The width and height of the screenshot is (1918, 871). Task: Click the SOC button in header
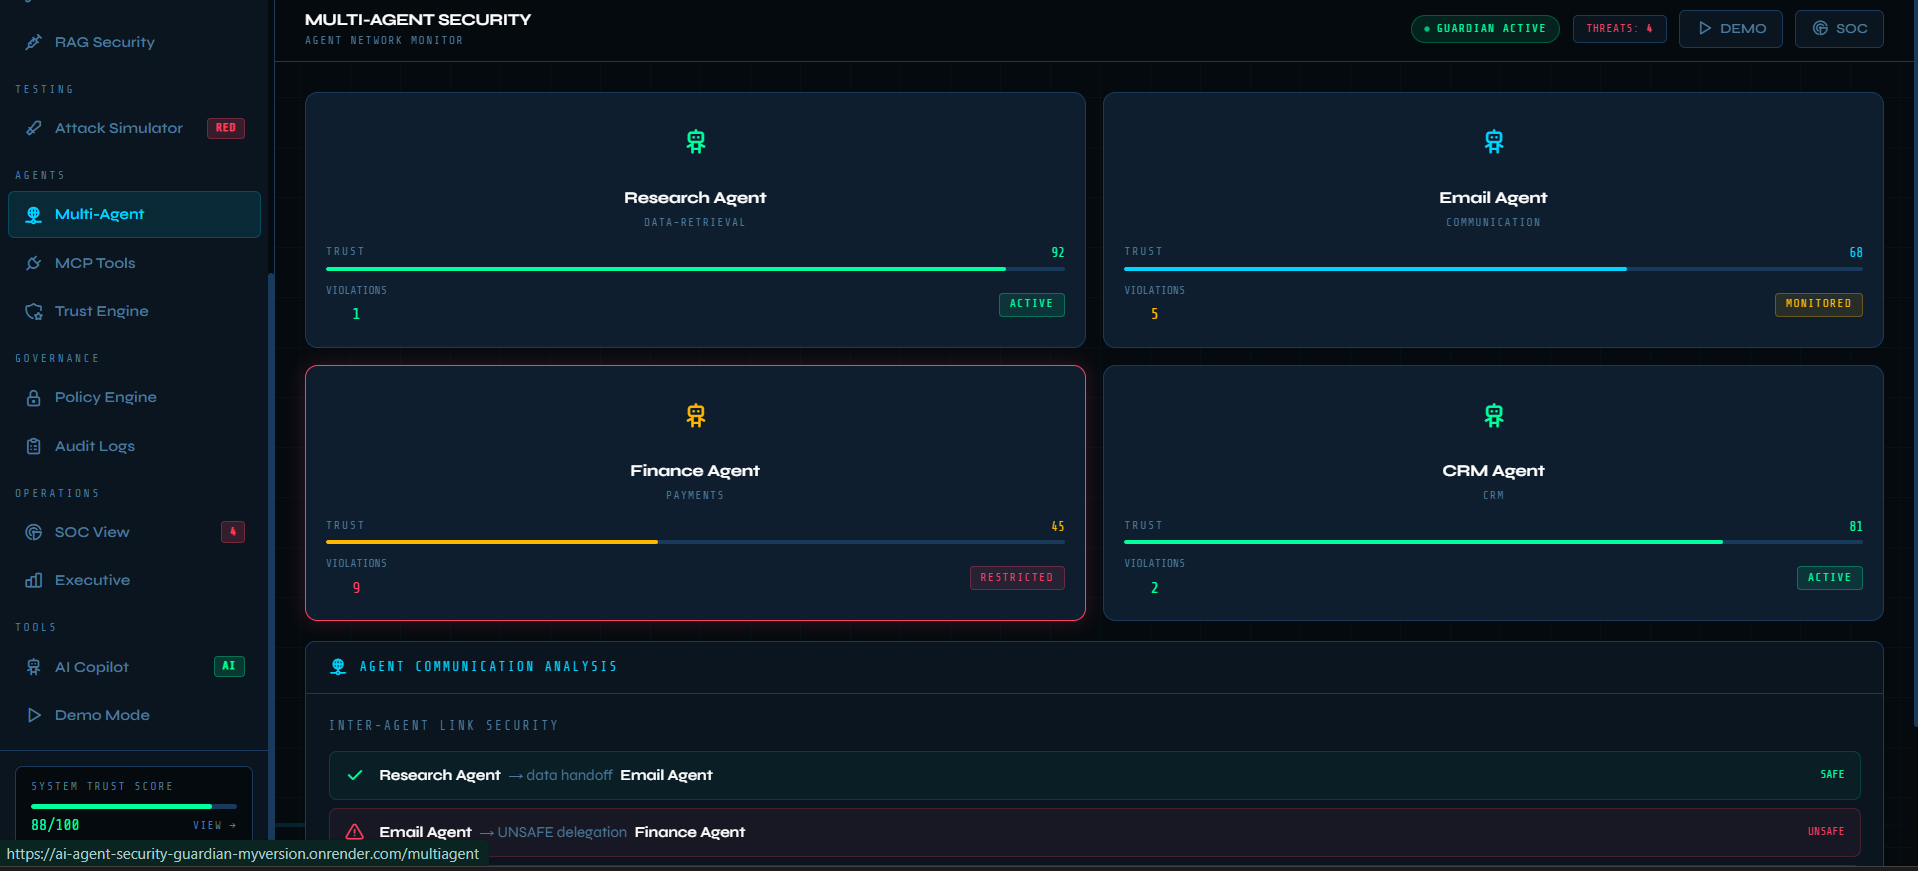(x=1839, y=28)
